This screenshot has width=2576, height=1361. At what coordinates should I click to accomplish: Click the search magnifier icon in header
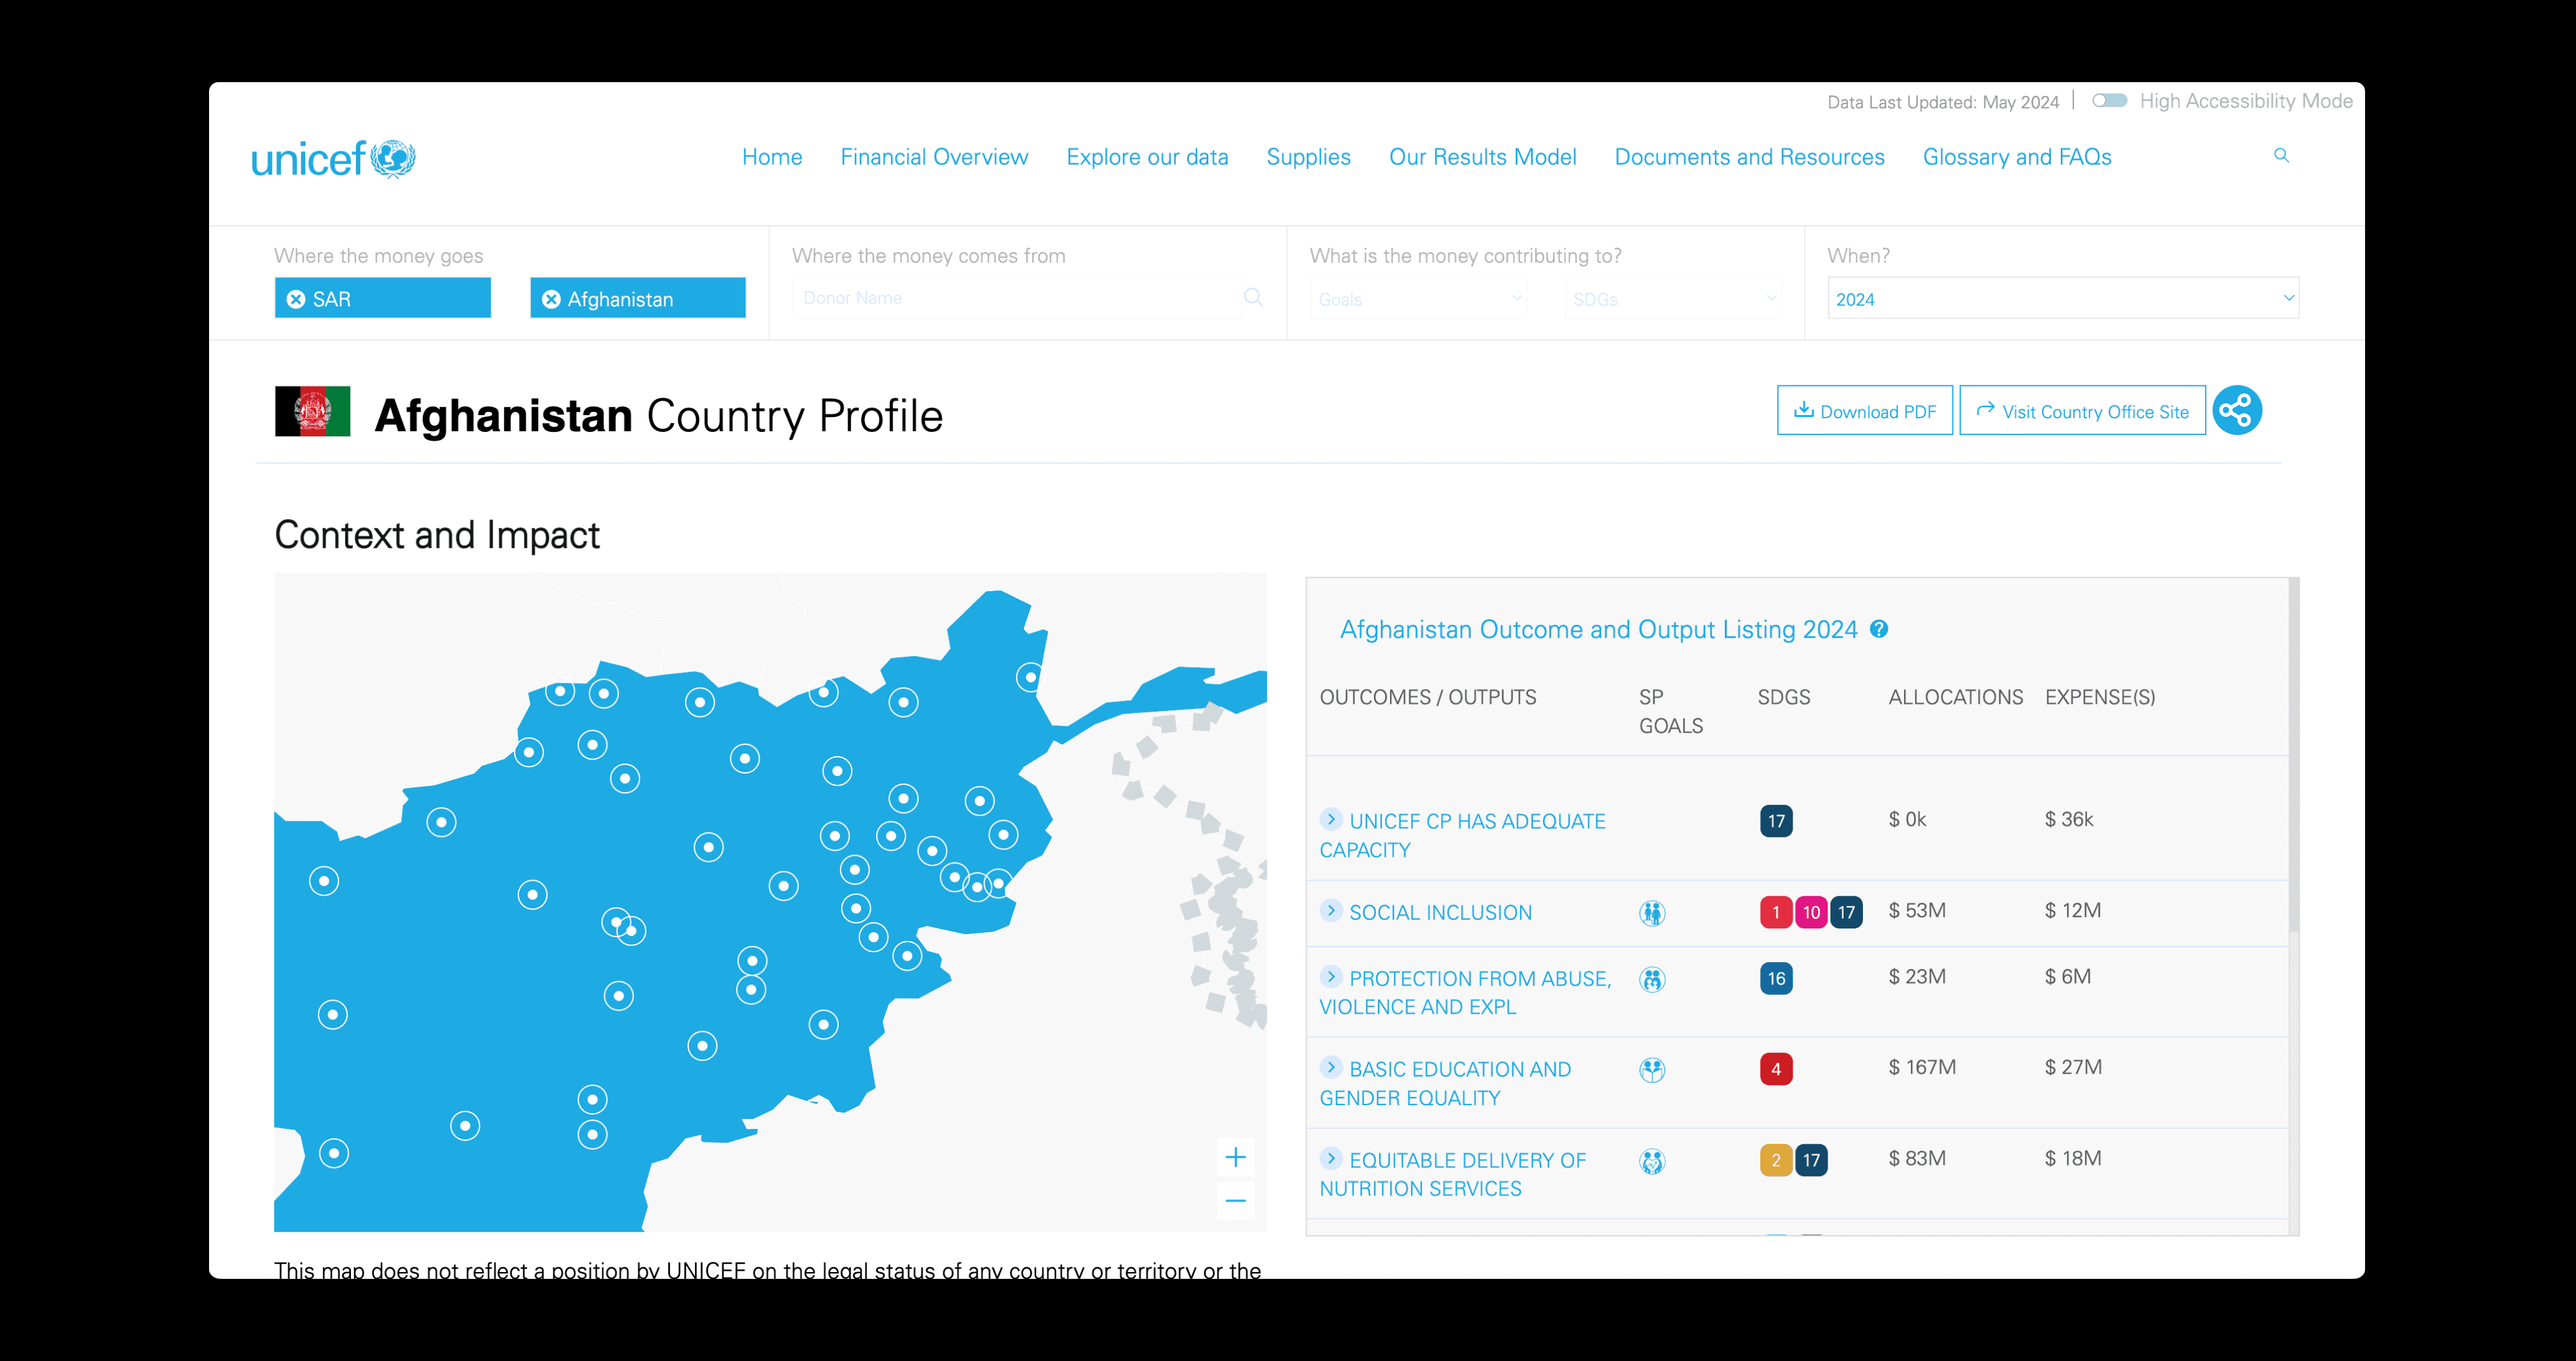[2281, 155]
